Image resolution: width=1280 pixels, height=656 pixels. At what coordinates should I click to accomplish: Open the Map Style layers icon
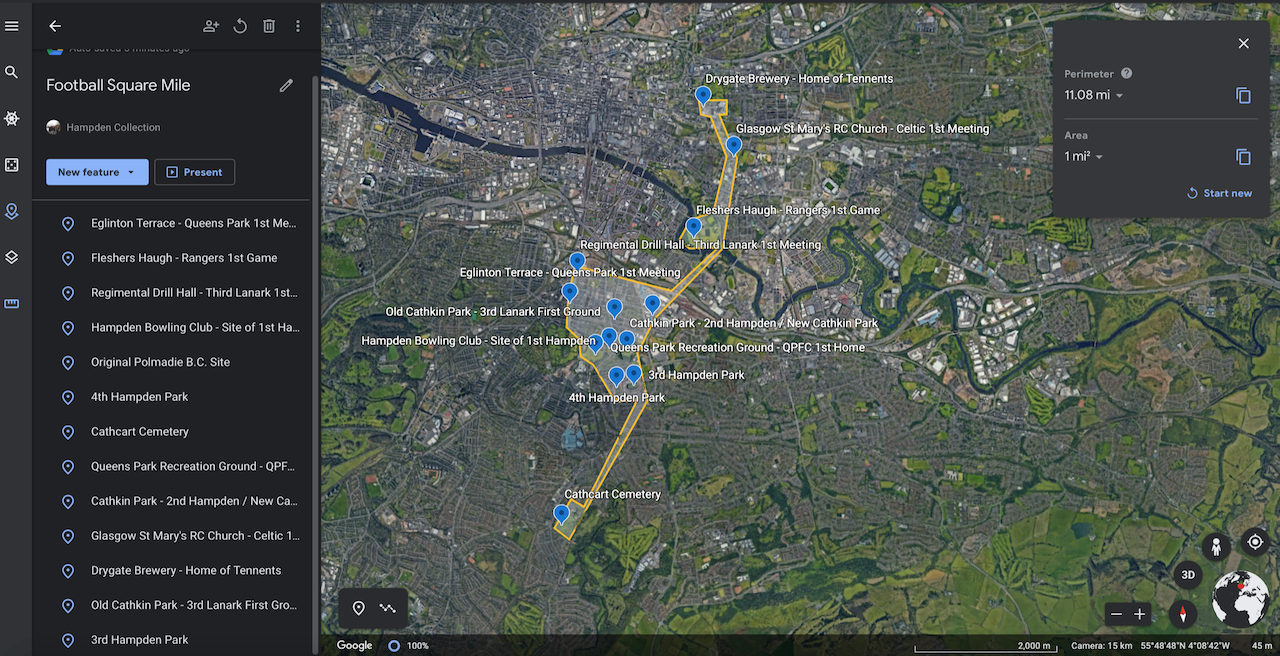[x=12, y=257]
